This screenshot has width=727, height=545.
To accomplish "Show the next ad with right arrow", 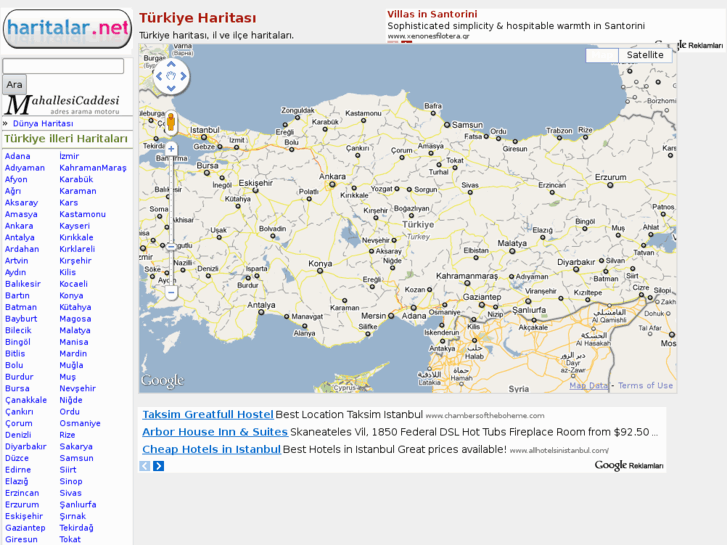I will tap(159, 466).
